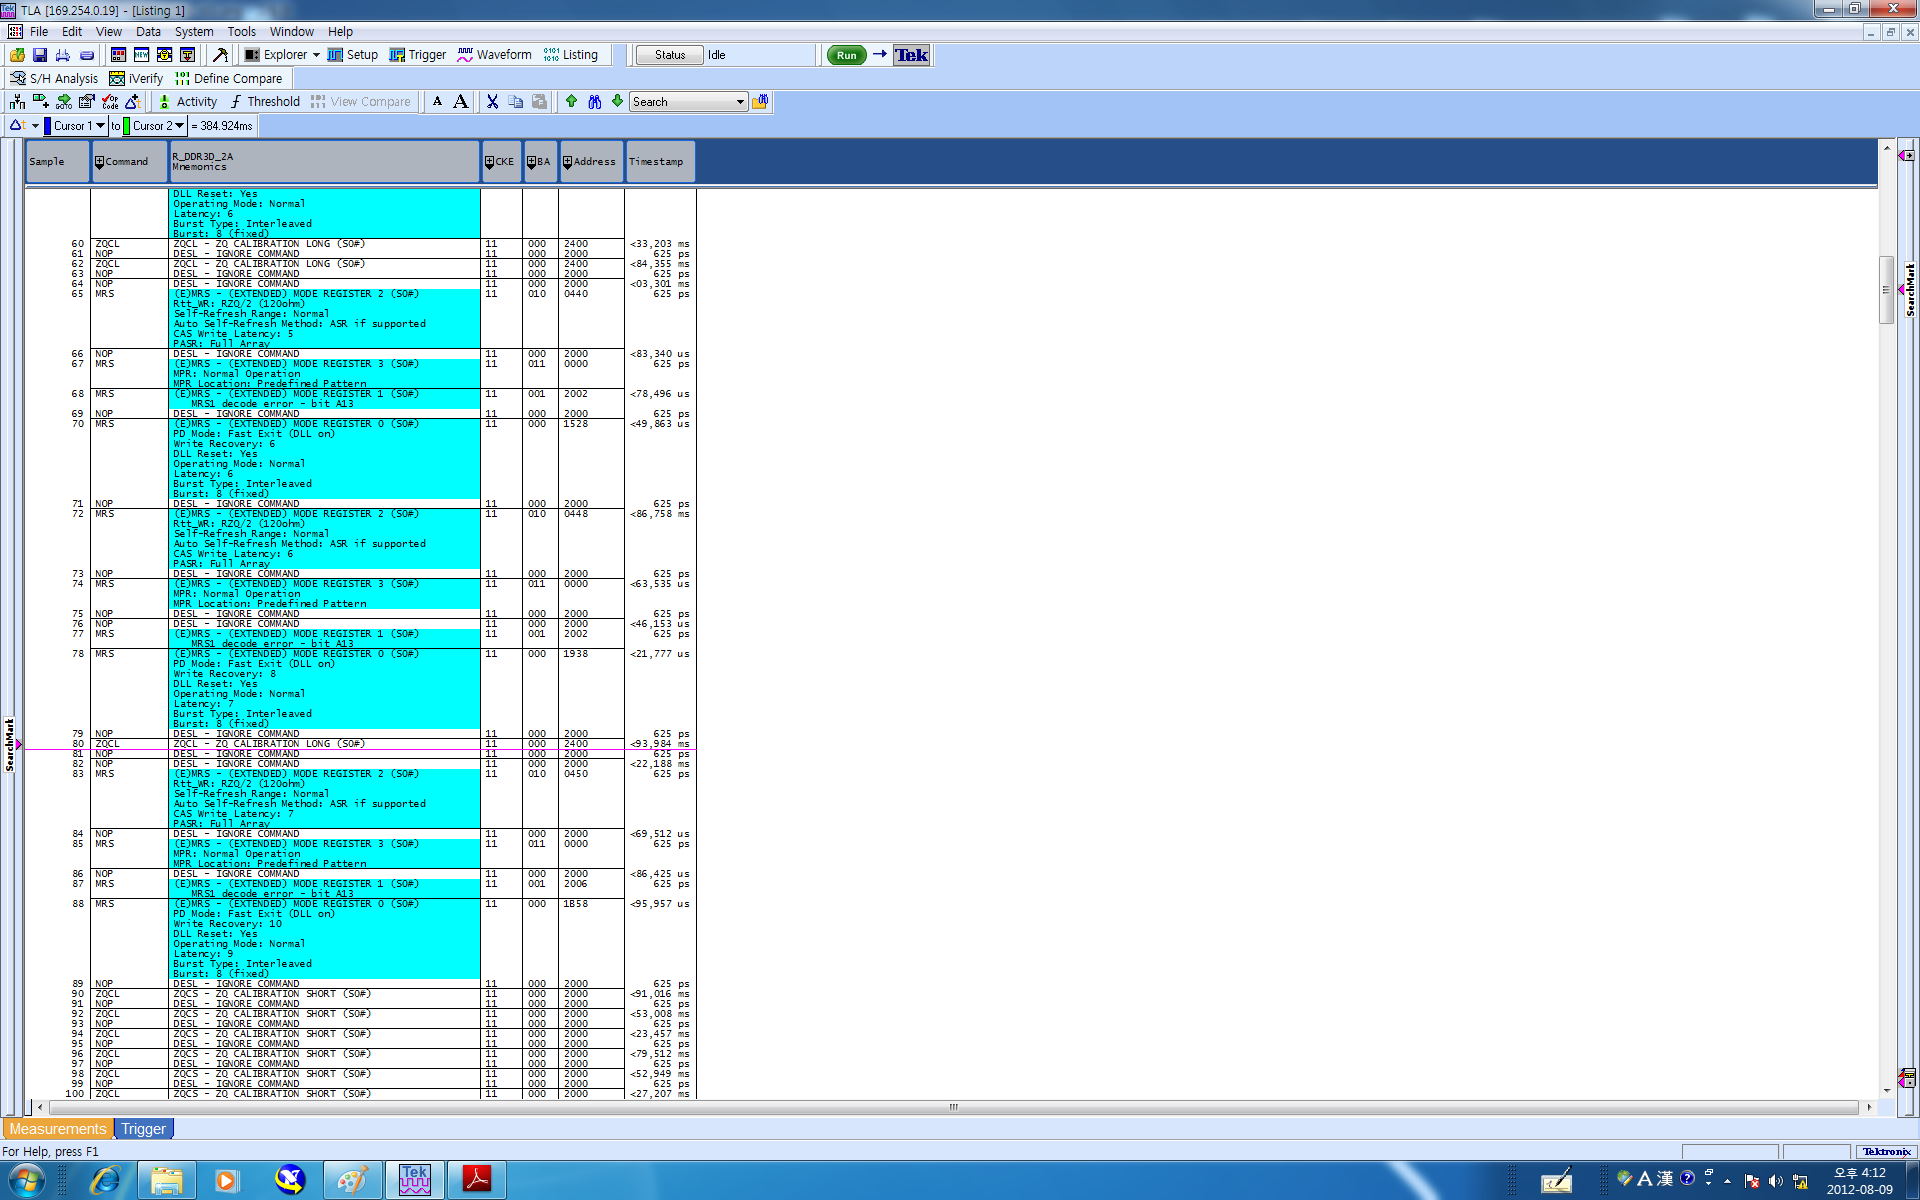
Task: Switch to the Trigger bottom tab
Action: pos(143,1129)
